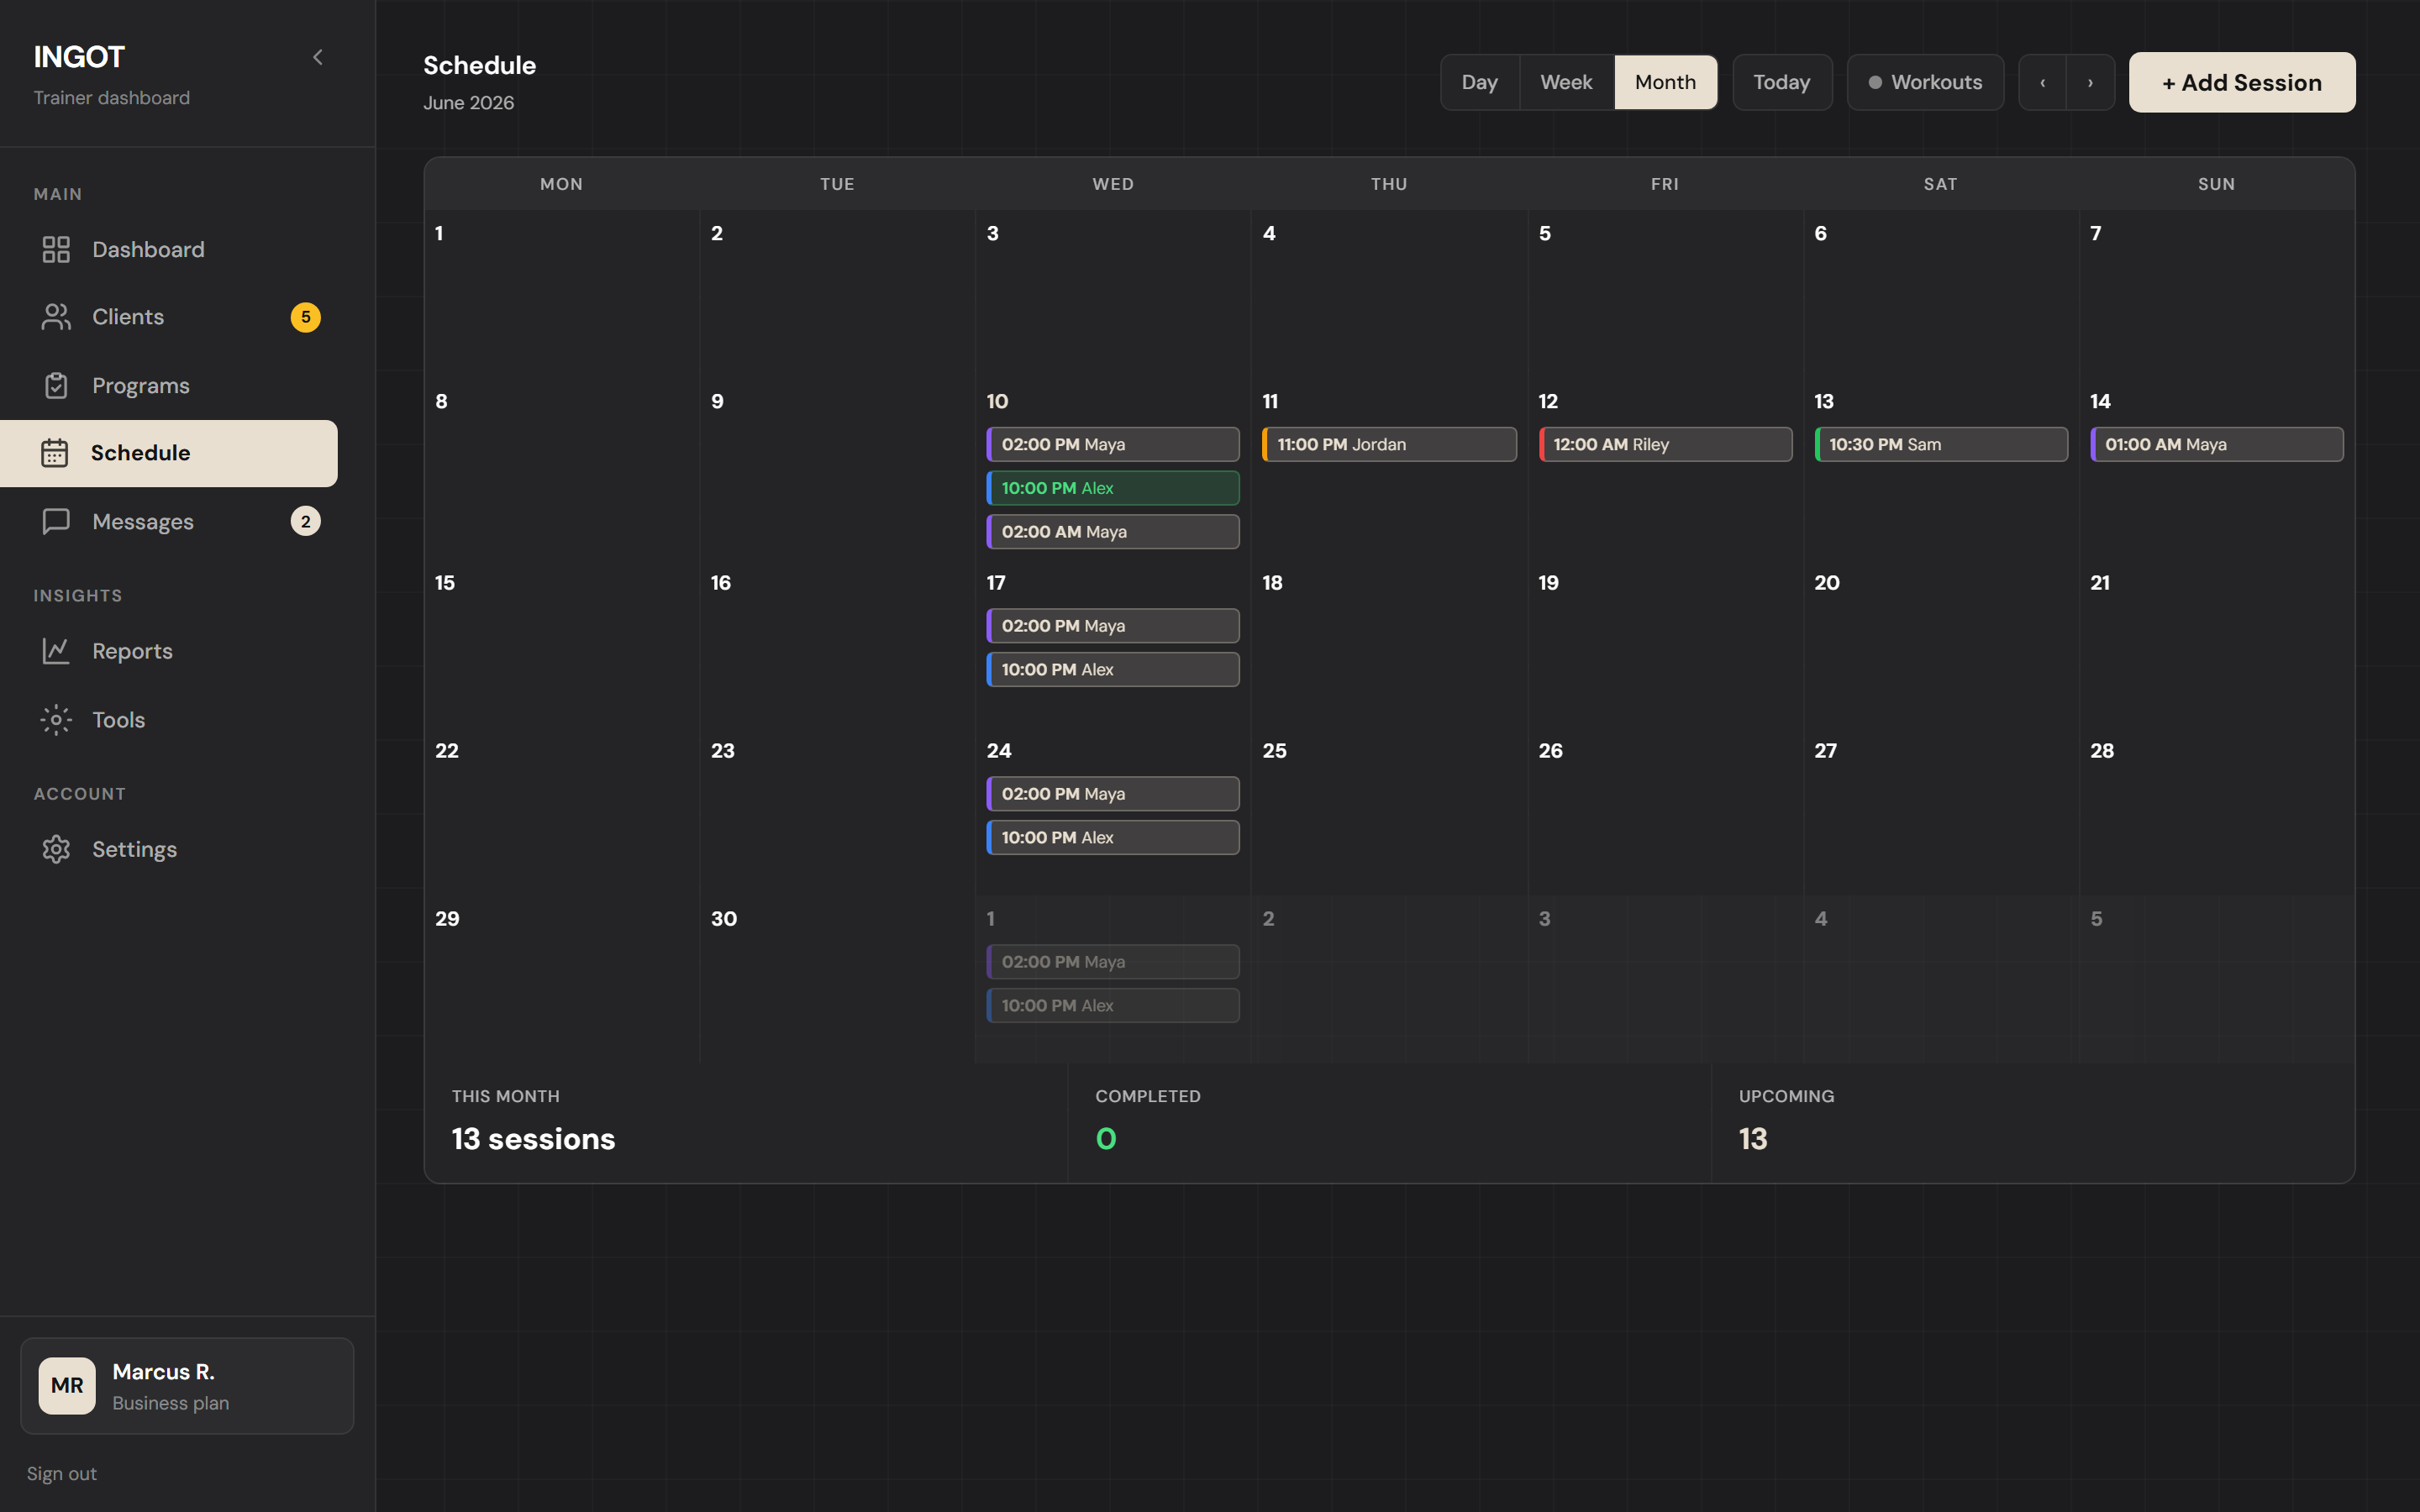Viewport: 2420px width, 1512px height.
Task: Switch to Week view
Action: (x=1566, y=82)
